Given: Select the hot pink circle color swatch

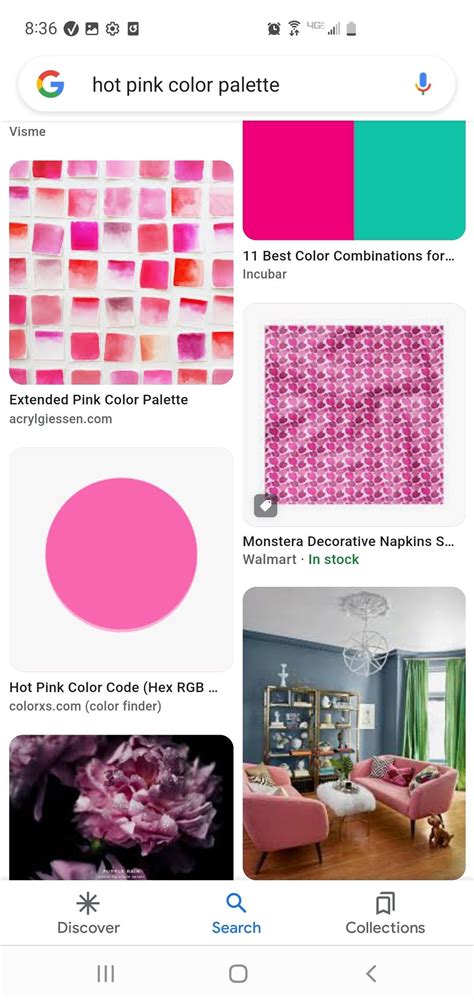Looking at the screenshot, I should click(x=121, y=555).
